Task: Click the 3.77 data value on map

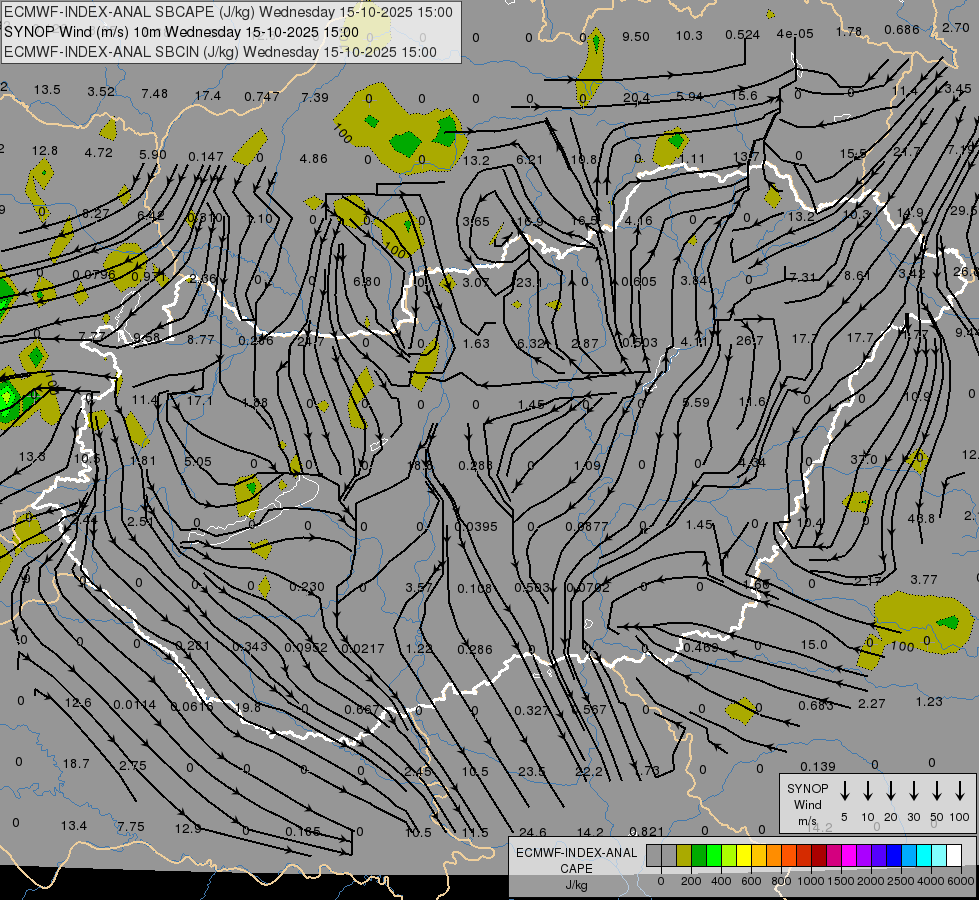Action: click(924, 579)
